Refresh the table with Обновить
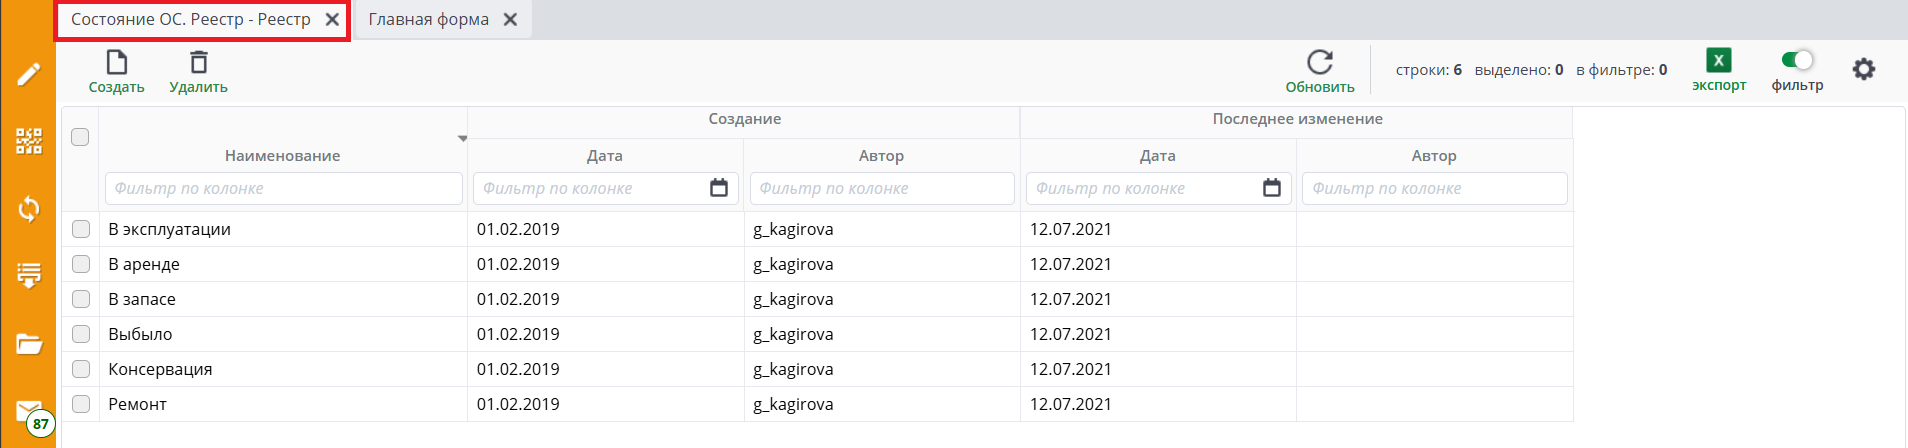Screen dimensions: 1908x448 pos(1320,63)
